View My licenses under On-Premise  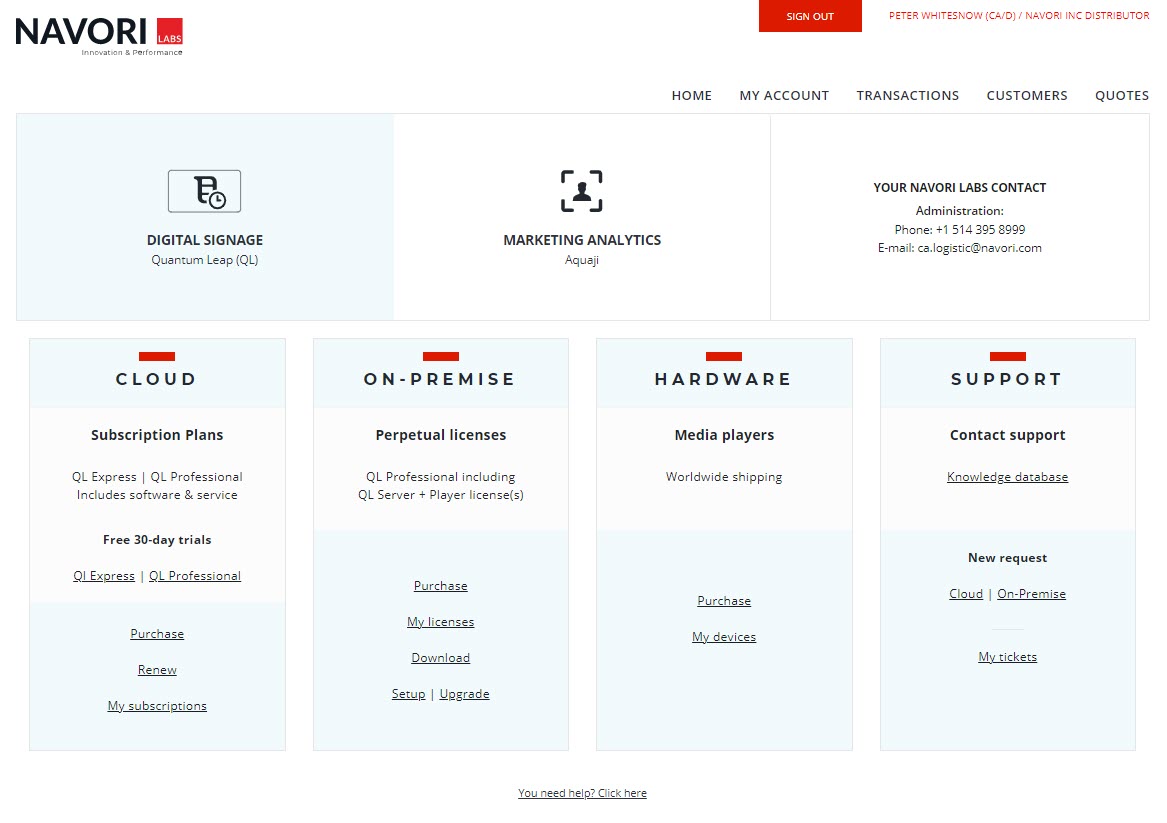[440, 622]
